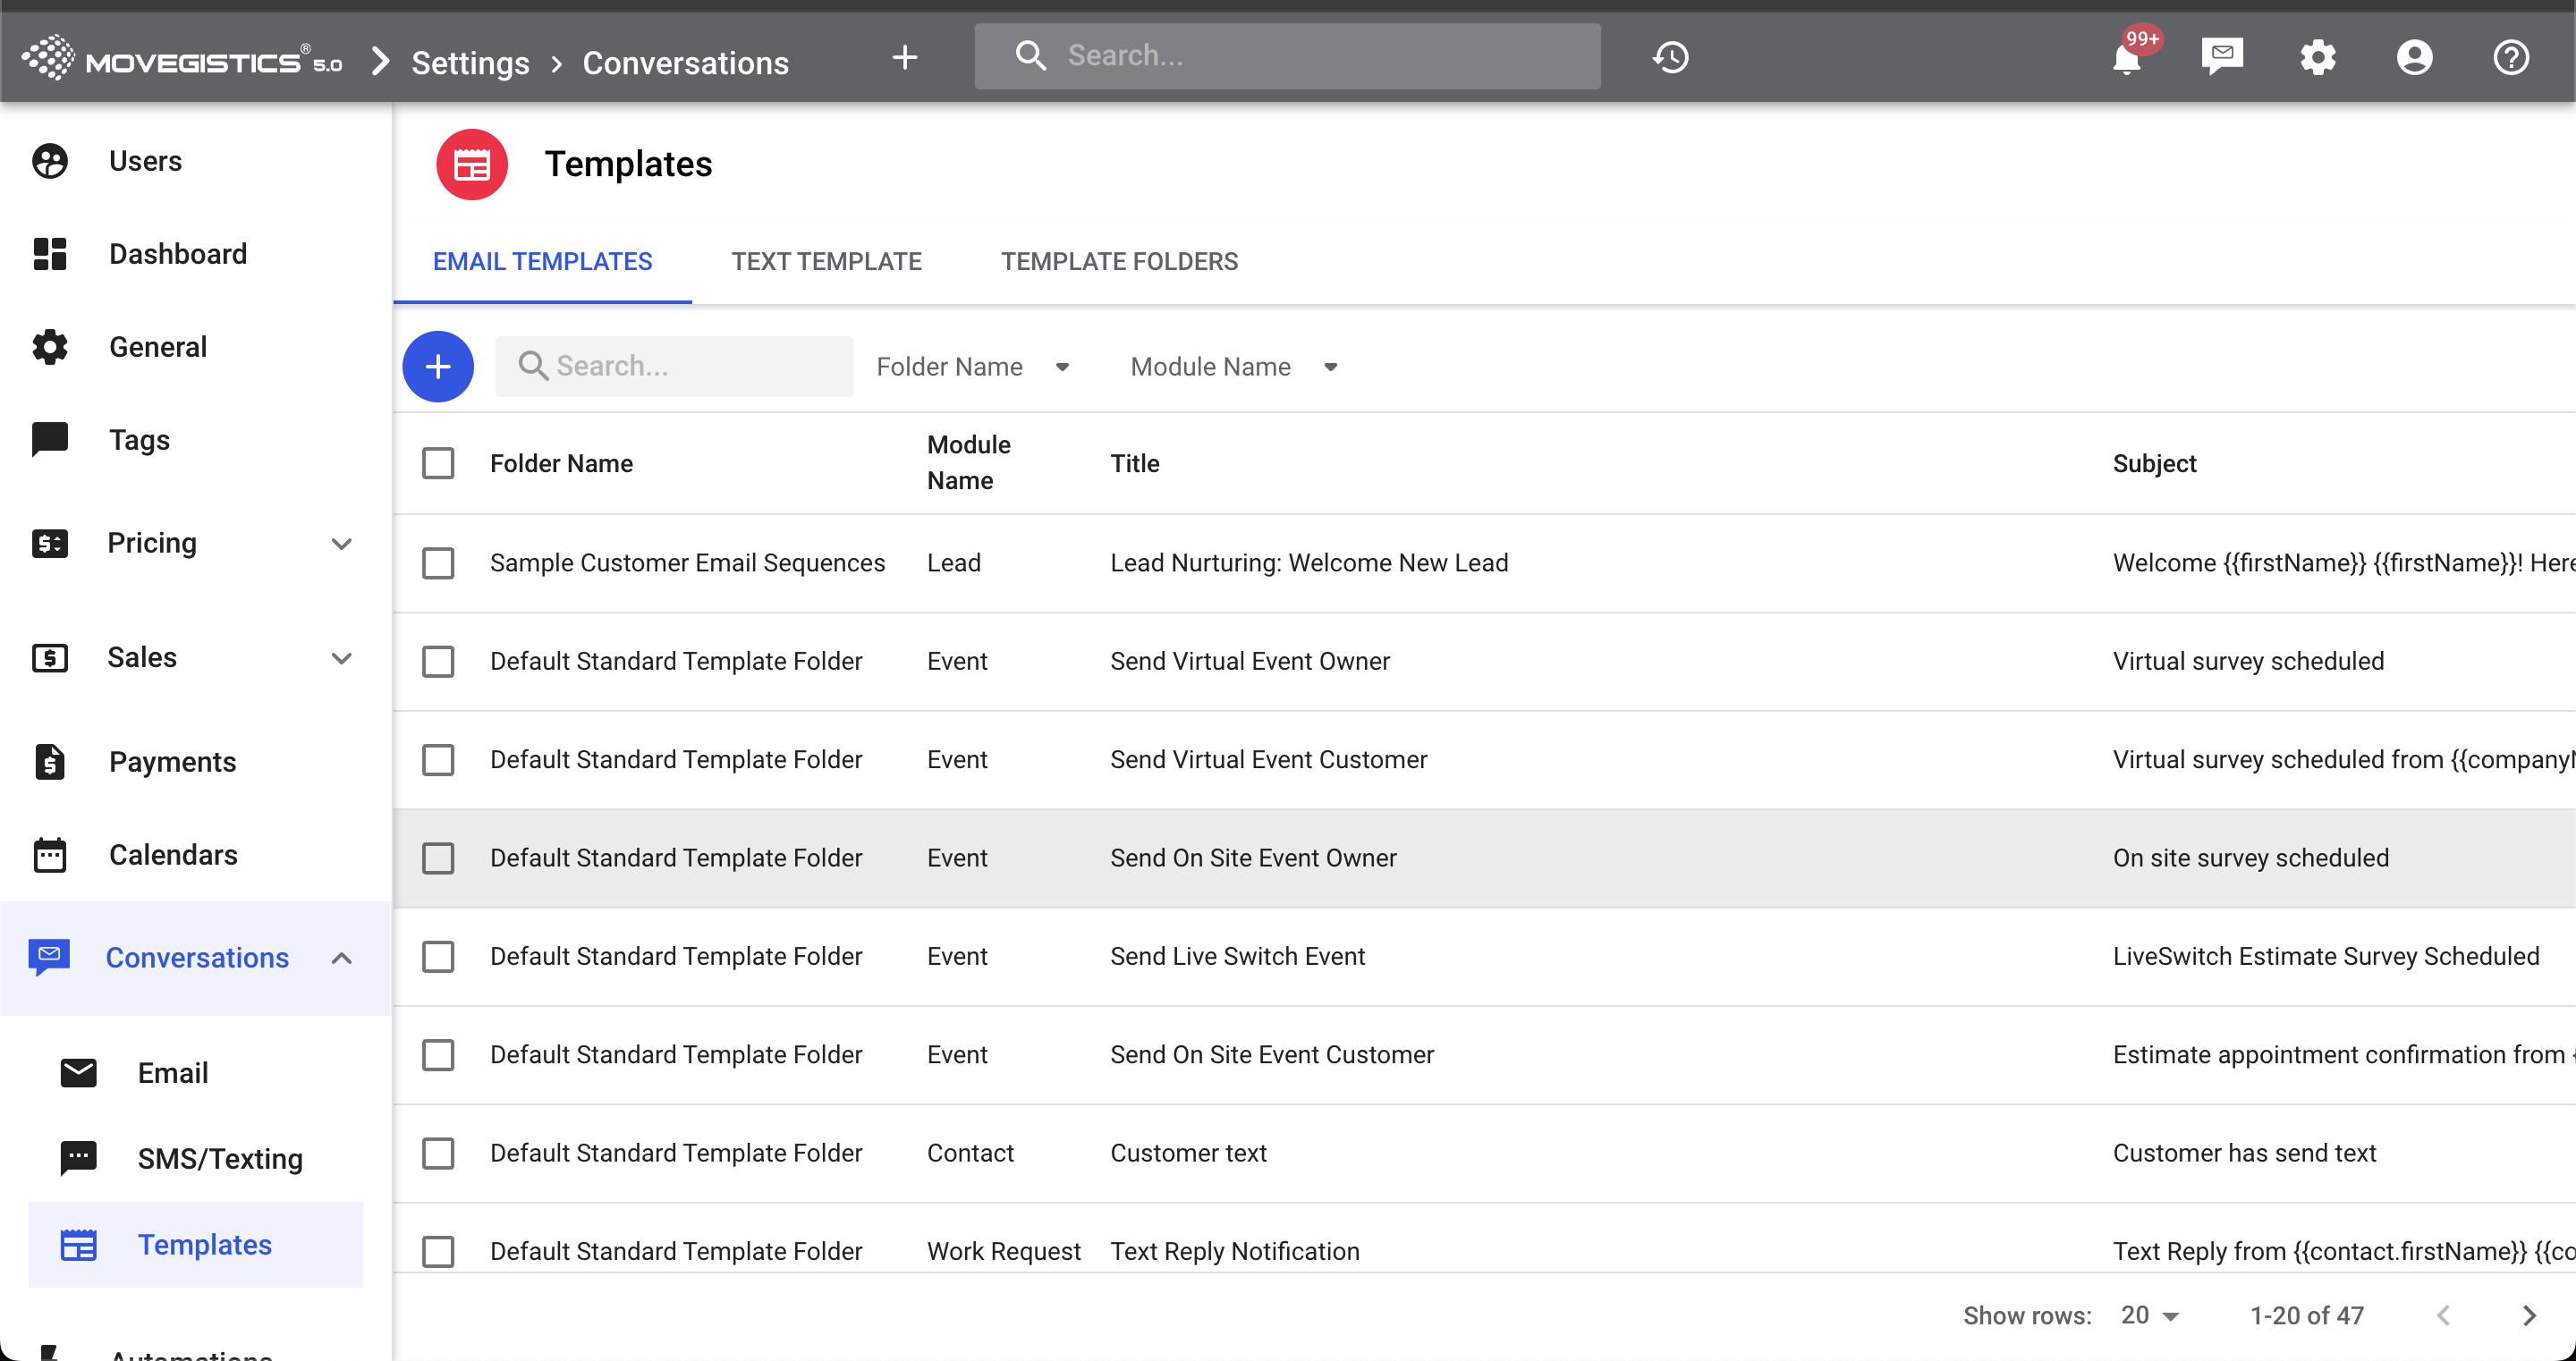Click the history clock icon
The image size is (2576, 1361).
tap(1670, 58)
